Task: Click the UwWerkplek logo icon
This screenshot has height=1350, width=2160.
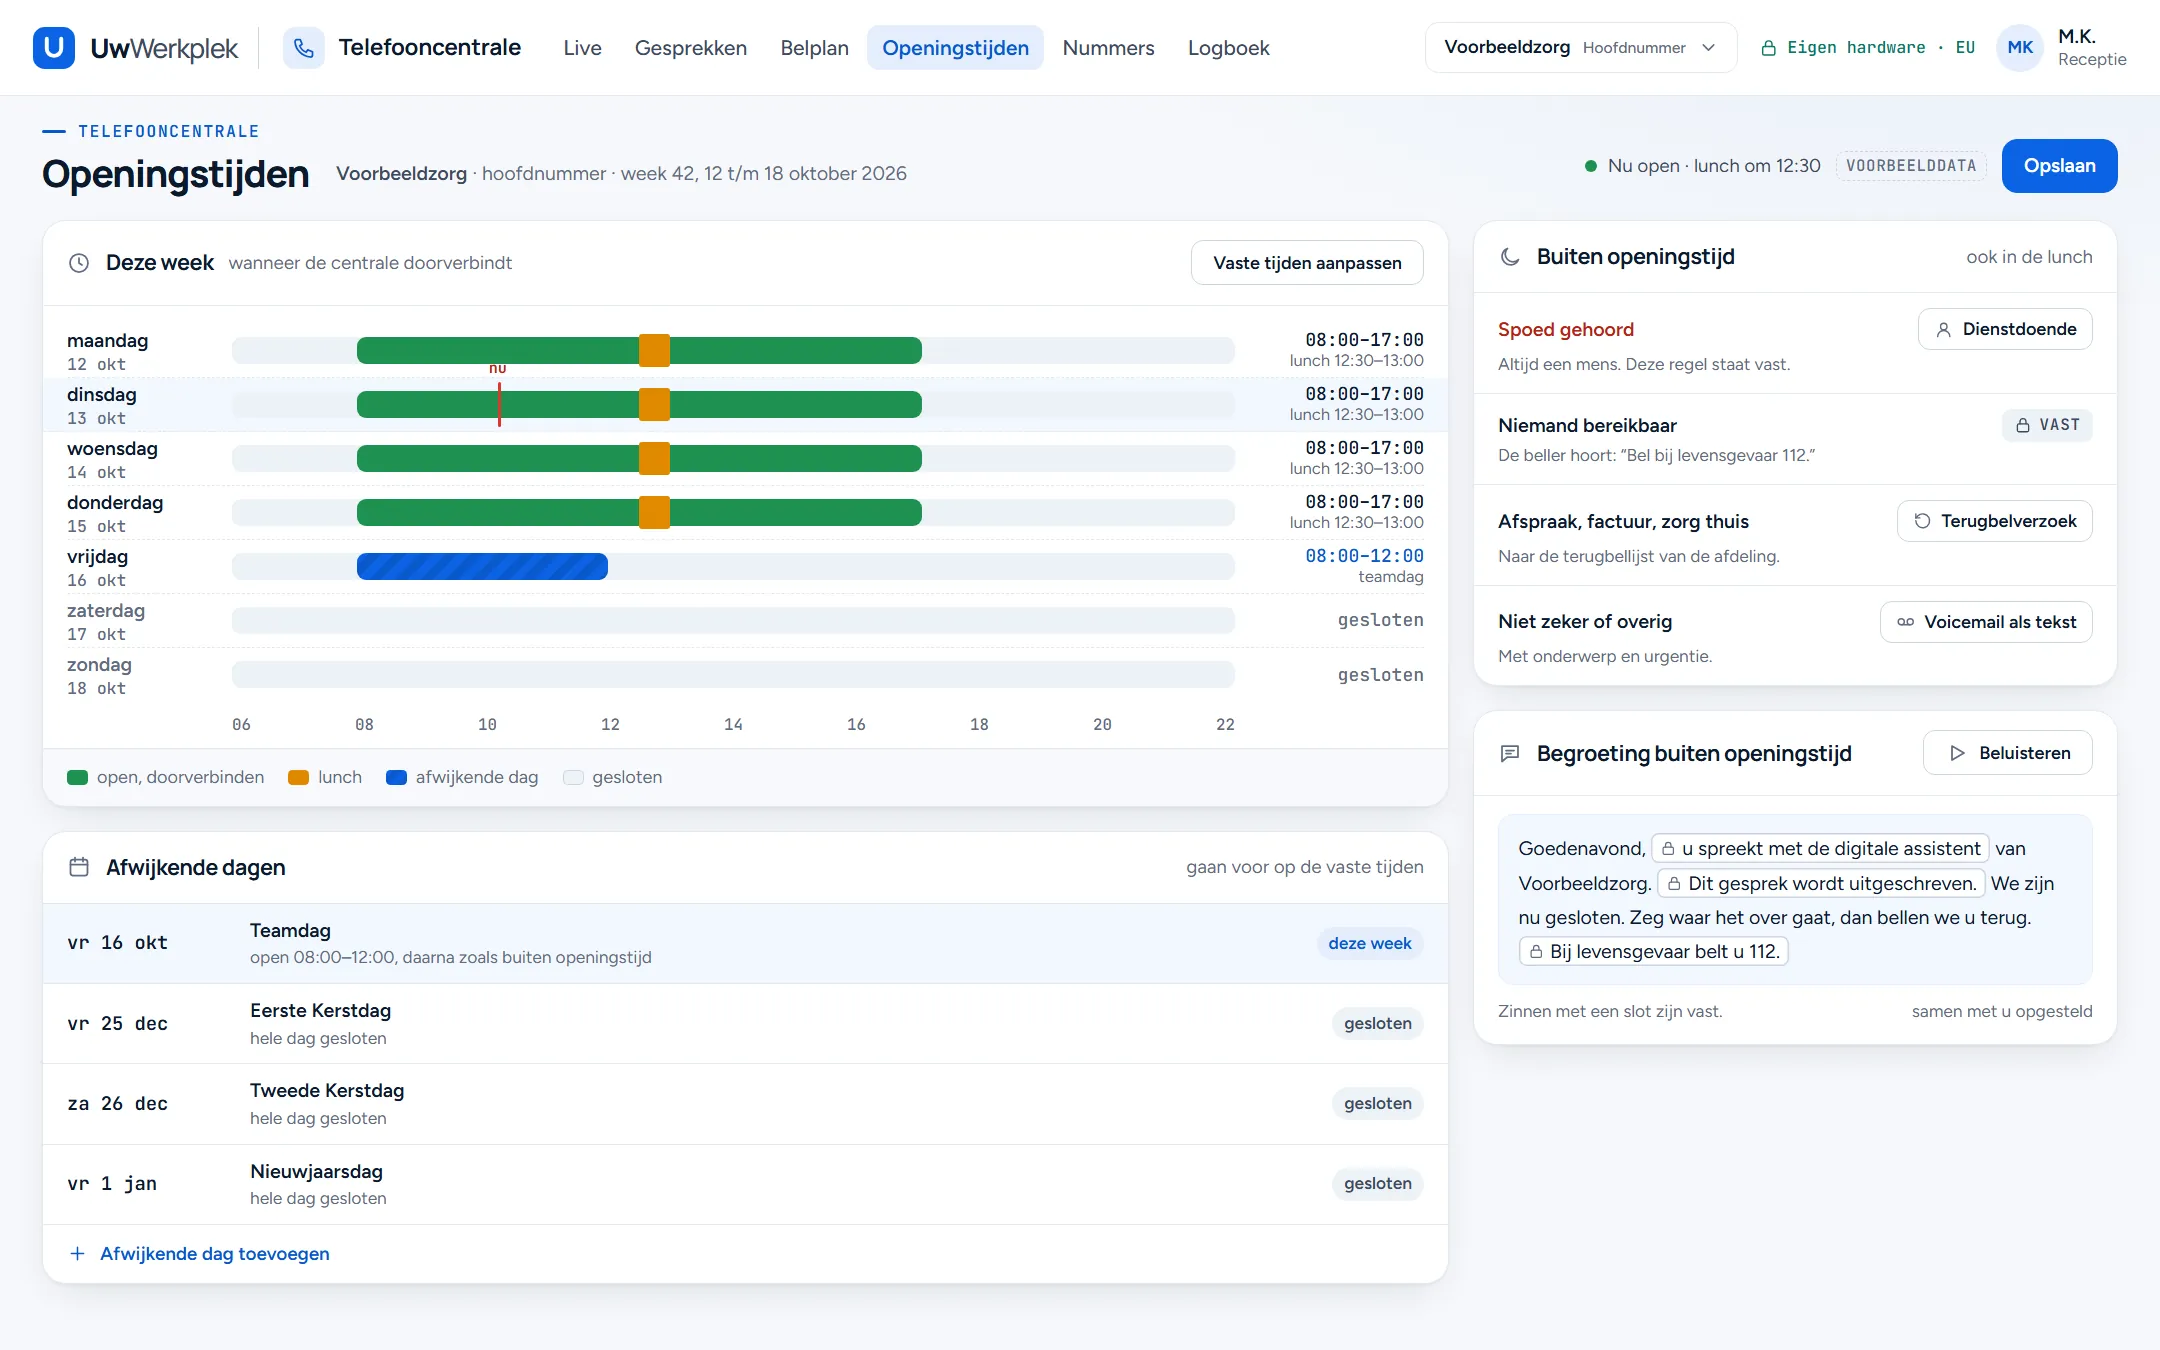Action: point(54,48)
